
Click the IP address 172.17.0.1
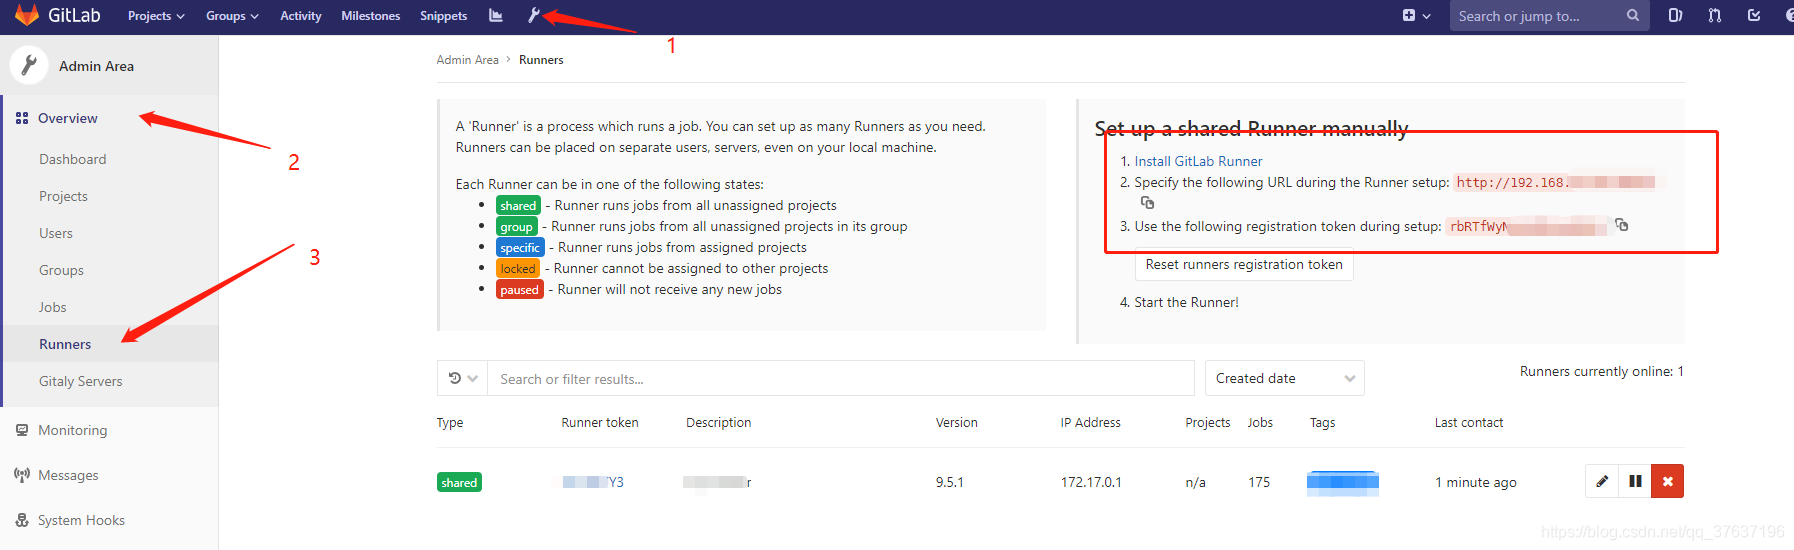click(x=1091, y=482)
